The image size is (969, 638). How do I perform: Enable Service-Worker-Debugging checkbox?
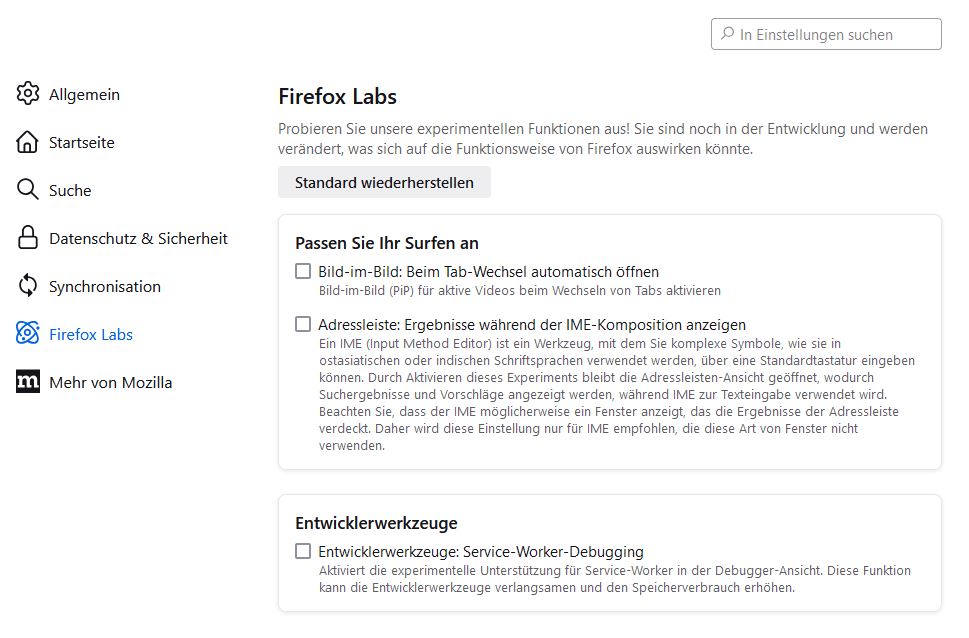pos(303,551)
